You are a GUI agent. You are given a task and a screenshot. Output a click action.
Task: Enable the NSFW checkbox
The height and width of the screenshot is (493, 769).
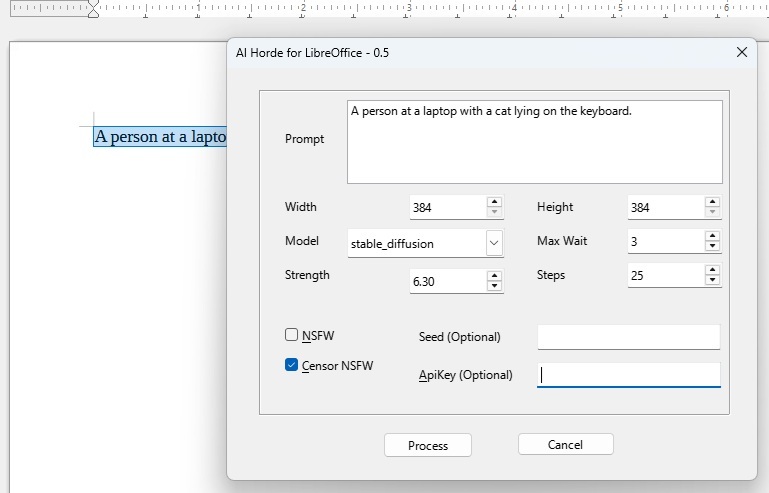291,335
